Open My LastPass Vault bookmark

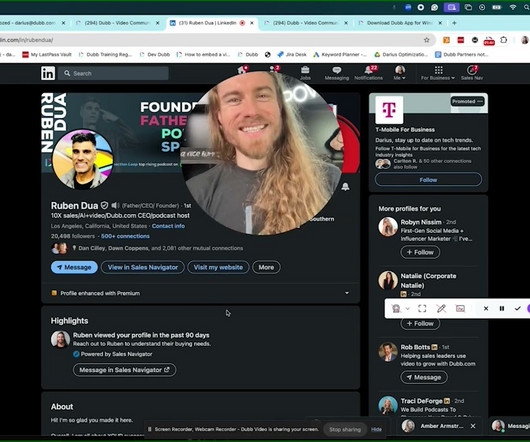[47, 54]
